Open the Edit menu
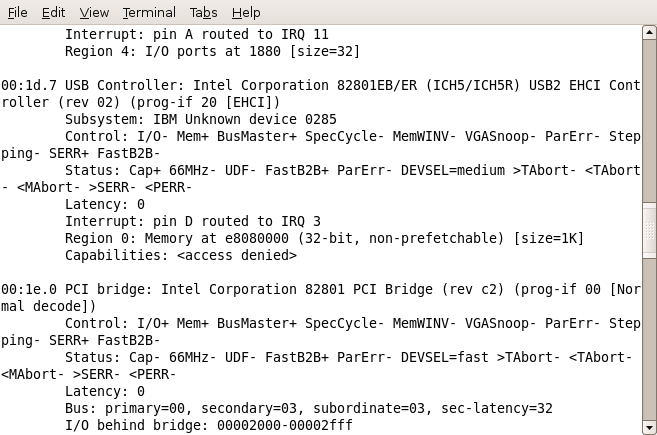657x435 pixels. 53,13
